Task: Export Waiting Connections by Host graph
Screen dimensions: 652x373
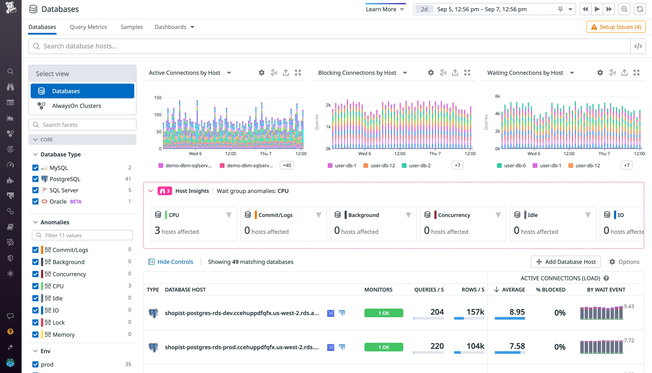Action: 624,73
